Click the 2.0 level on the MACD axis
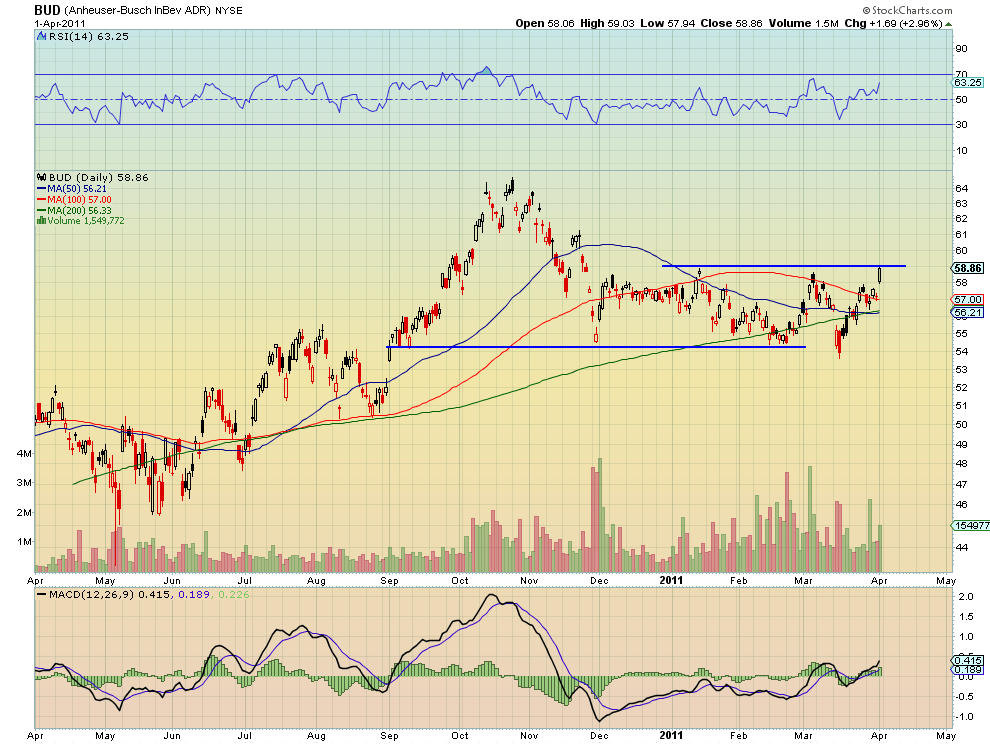The image size is (990, 744). point(966,596)
